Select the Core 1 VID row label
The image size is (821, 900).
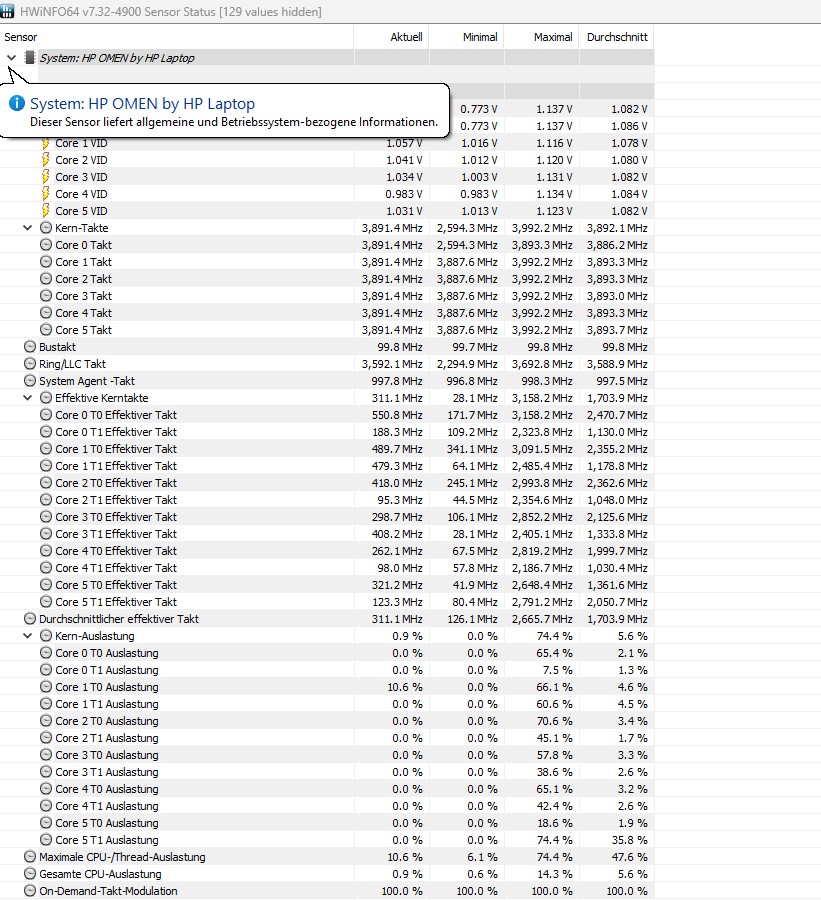(81, 143)
